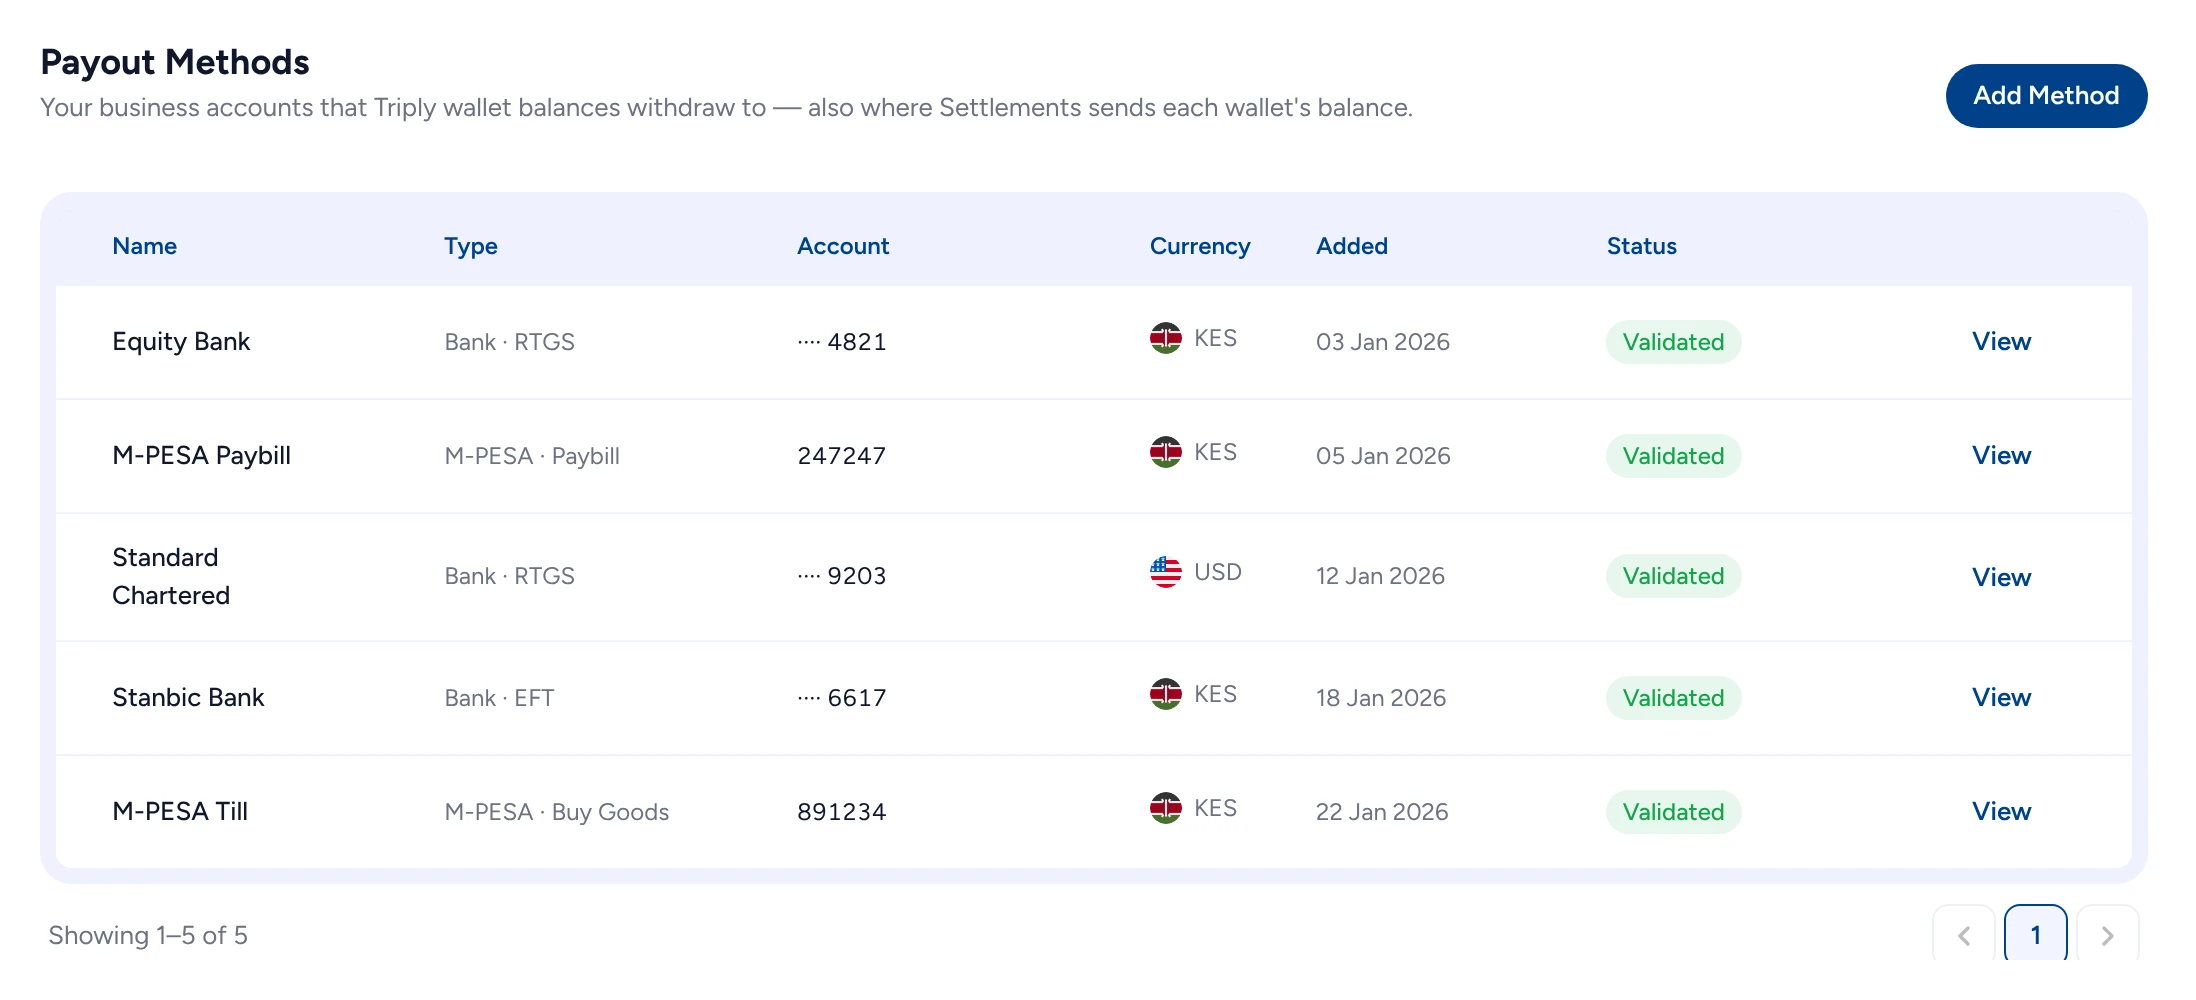
Task: Open View link for M-PESA Paybill
Action: (x=2001, y=456)
